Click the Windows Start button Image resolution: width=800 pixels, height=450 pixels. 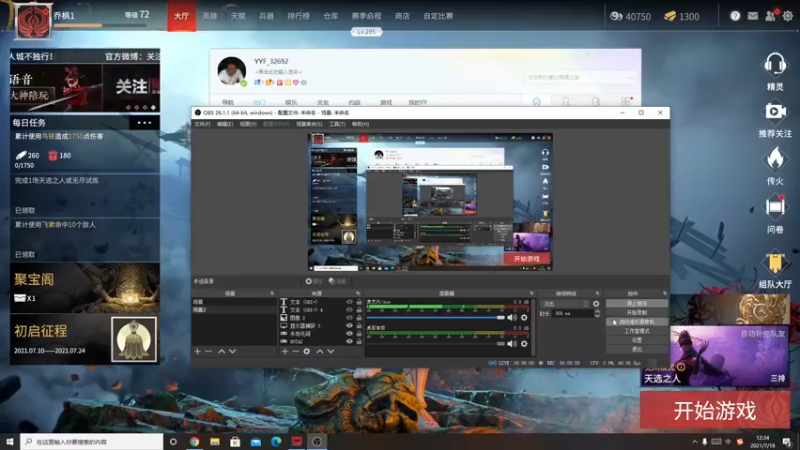coord(10,441)
